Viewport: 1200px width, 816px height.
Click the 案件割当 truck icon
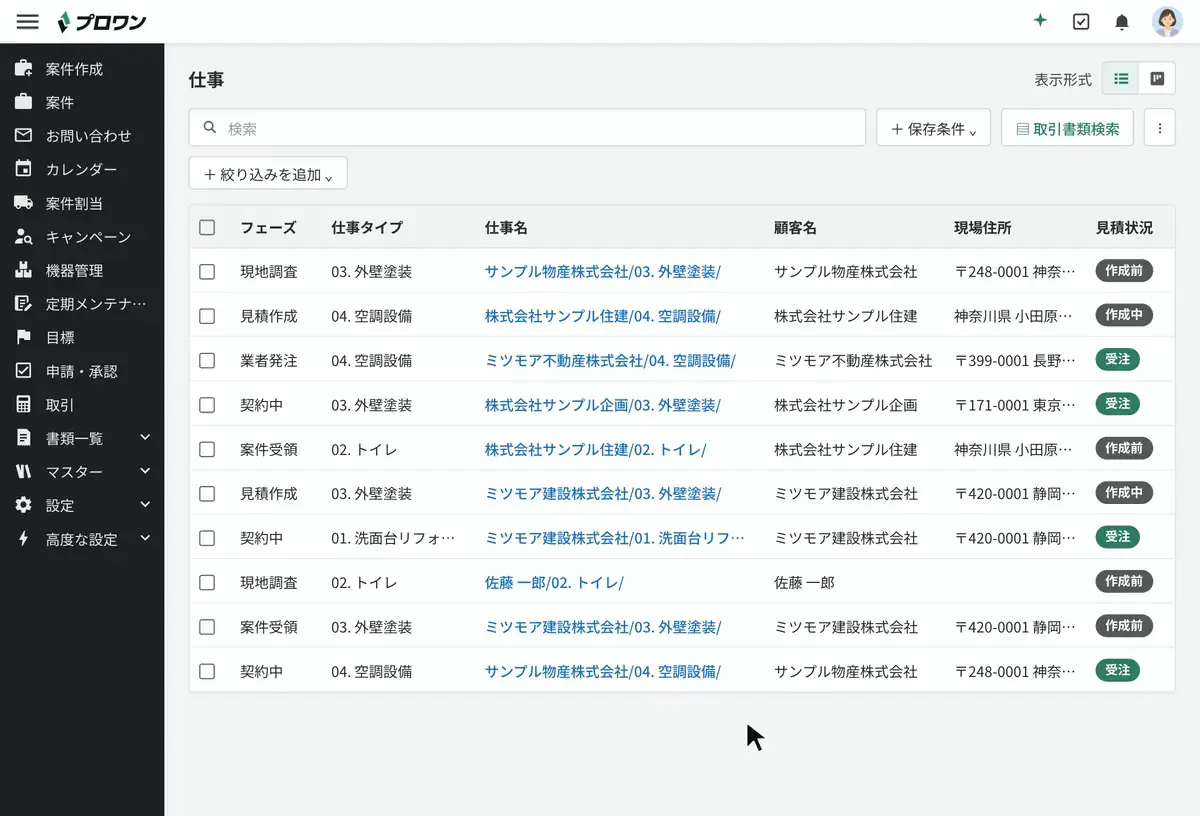click(x=23, y=203)
